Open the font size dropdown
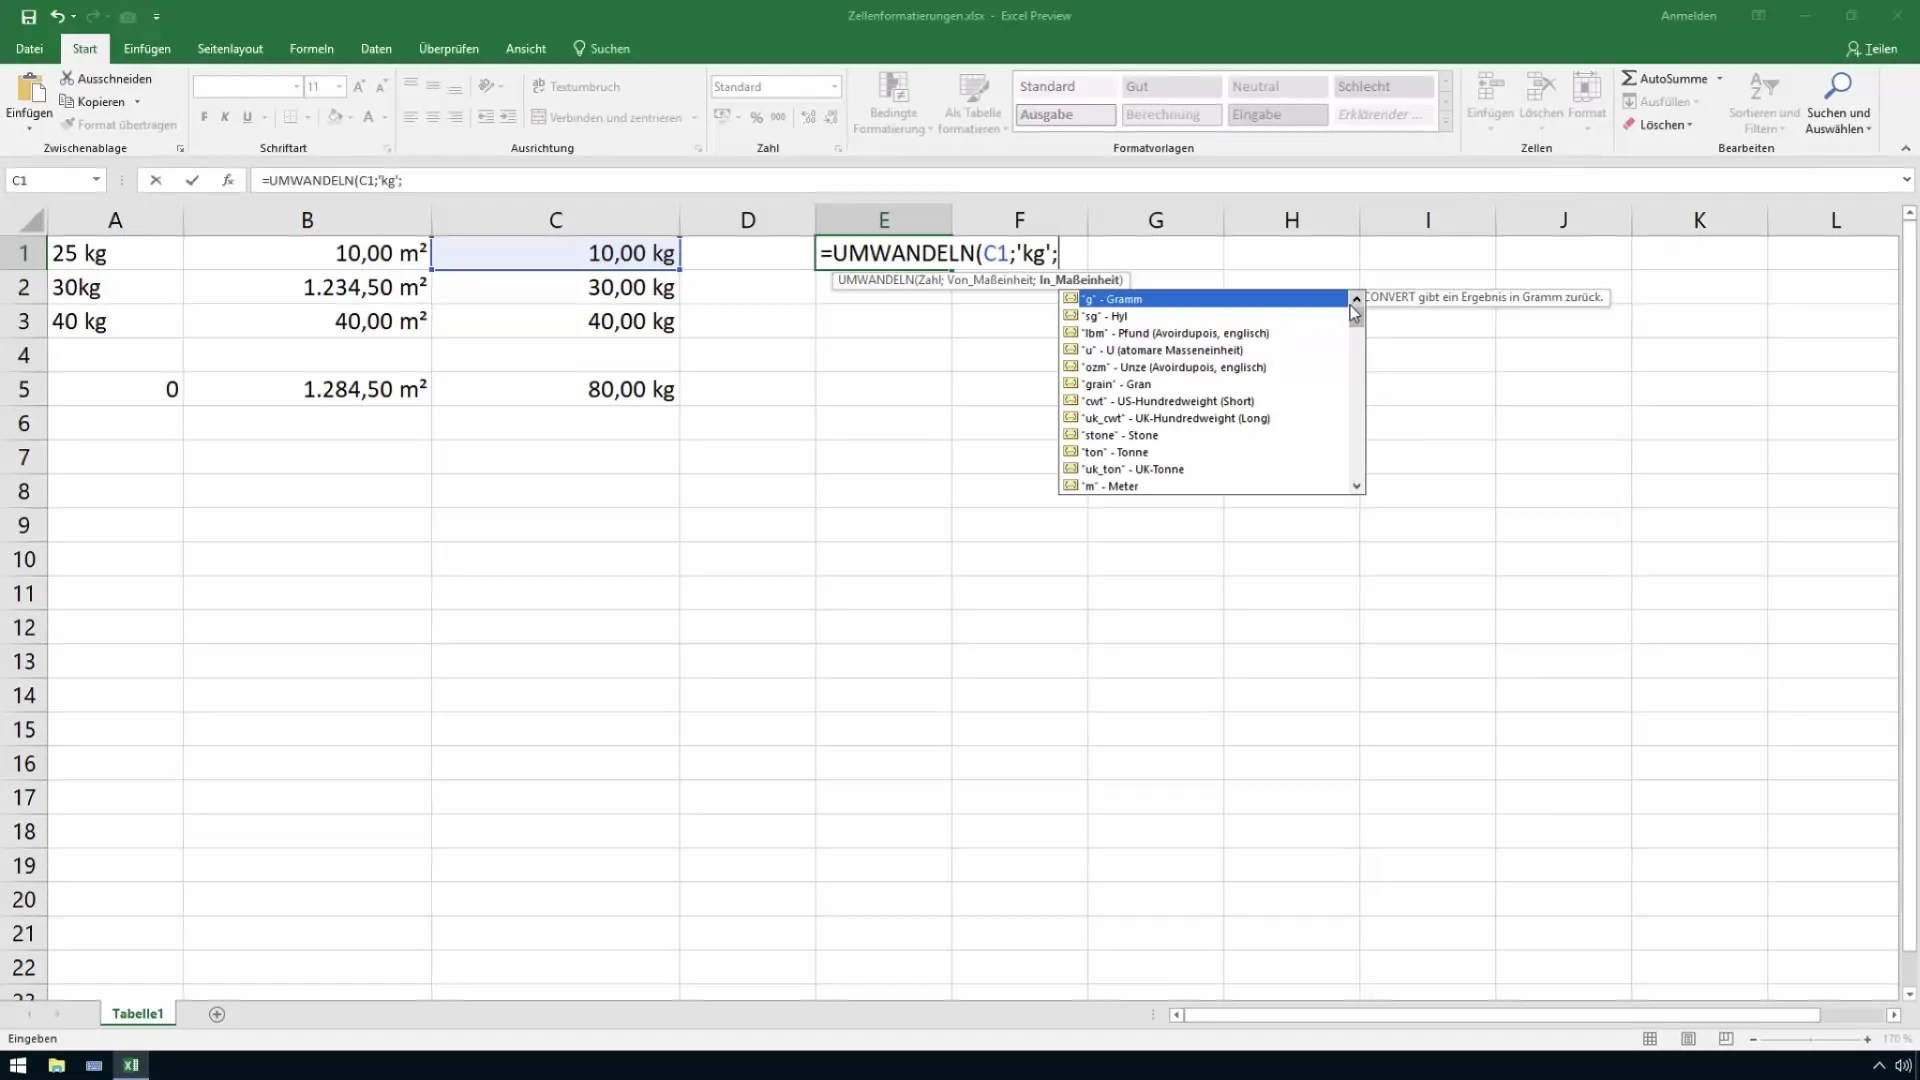 coord(340,86)
